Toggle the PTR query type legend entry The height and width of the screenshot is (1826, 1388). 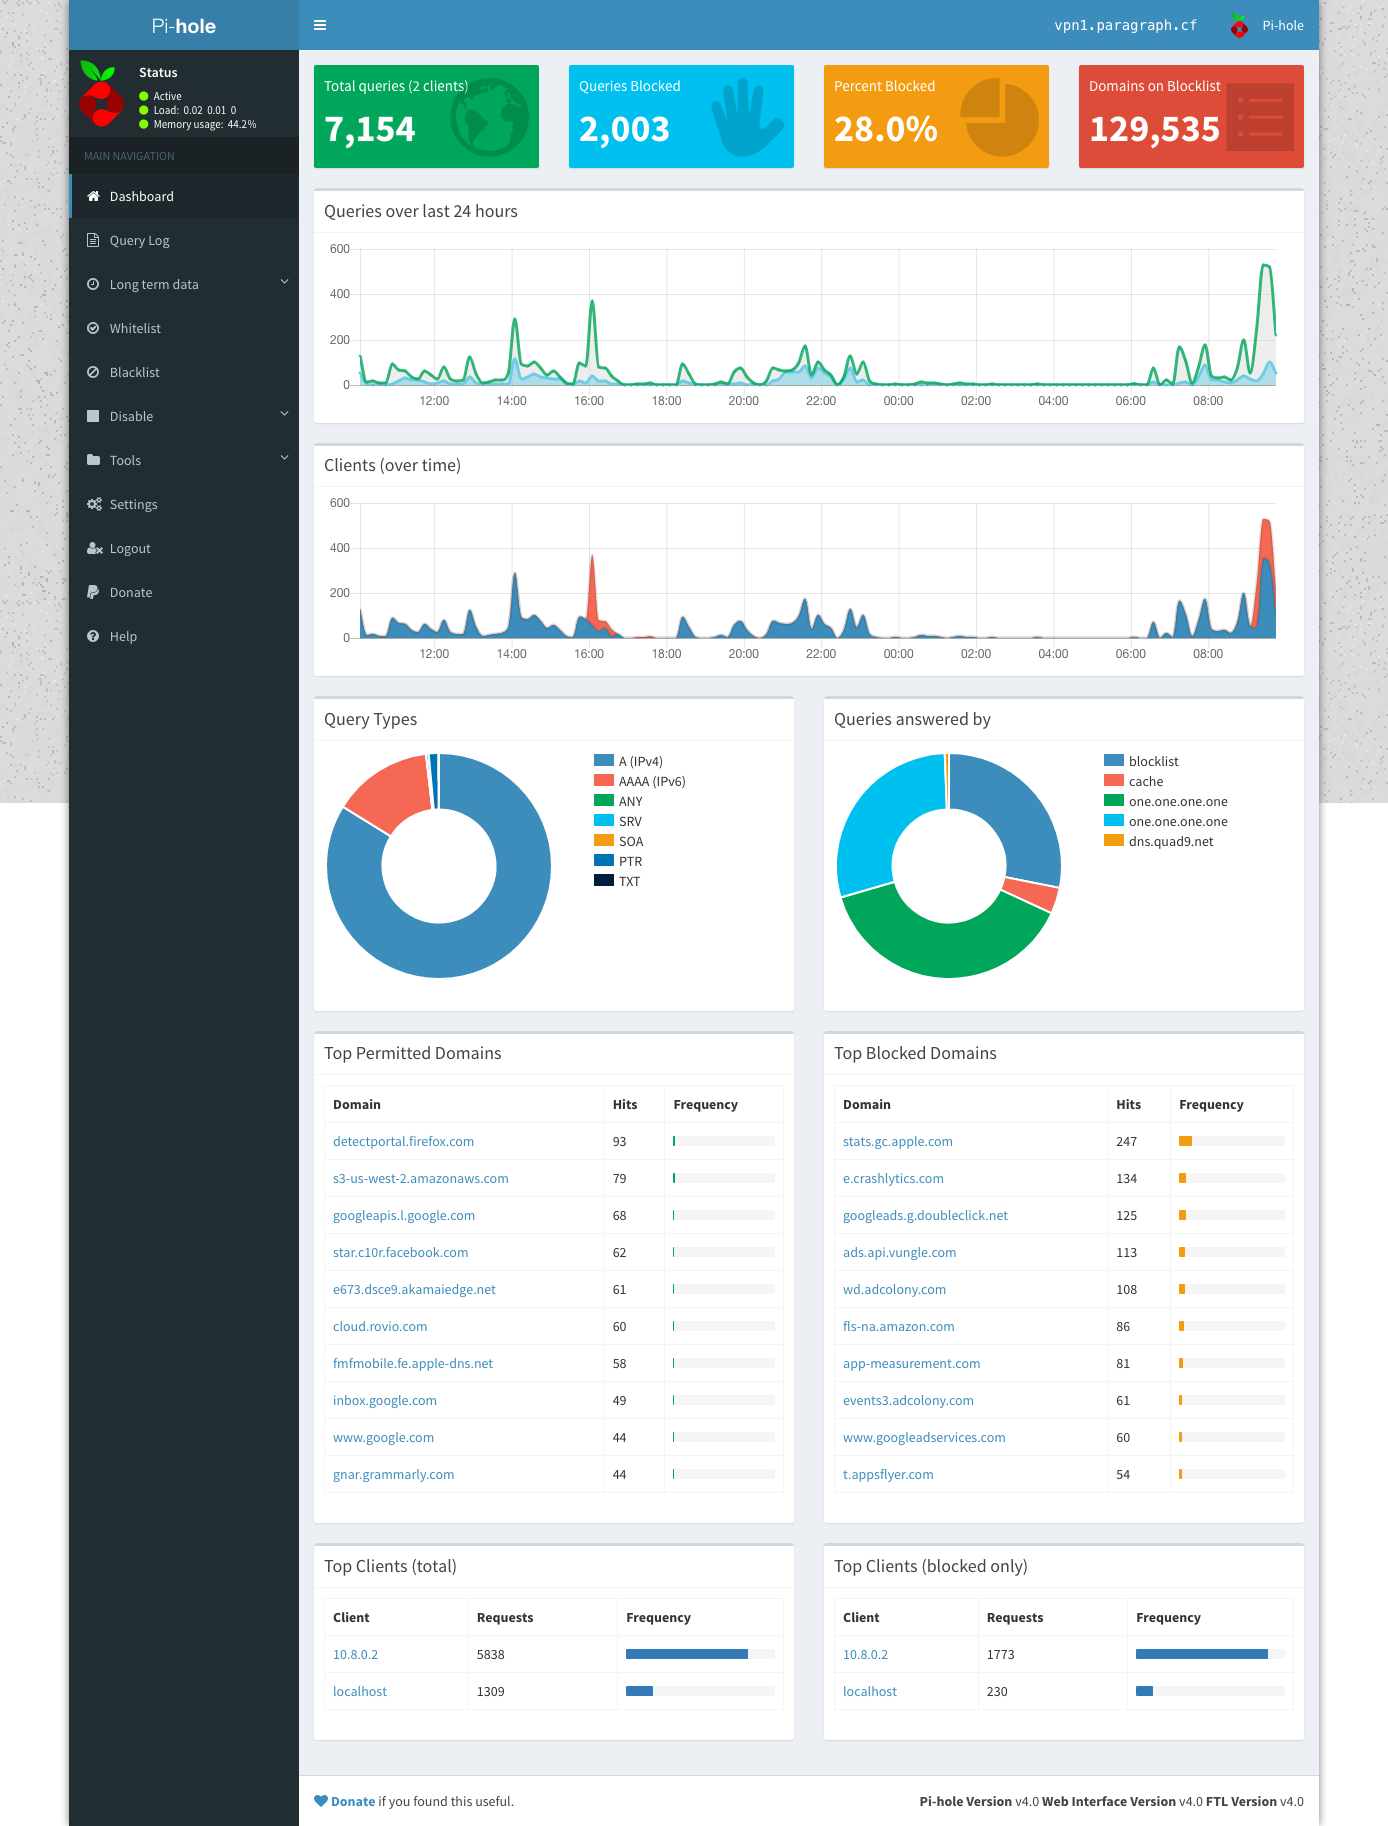(618, 861)
